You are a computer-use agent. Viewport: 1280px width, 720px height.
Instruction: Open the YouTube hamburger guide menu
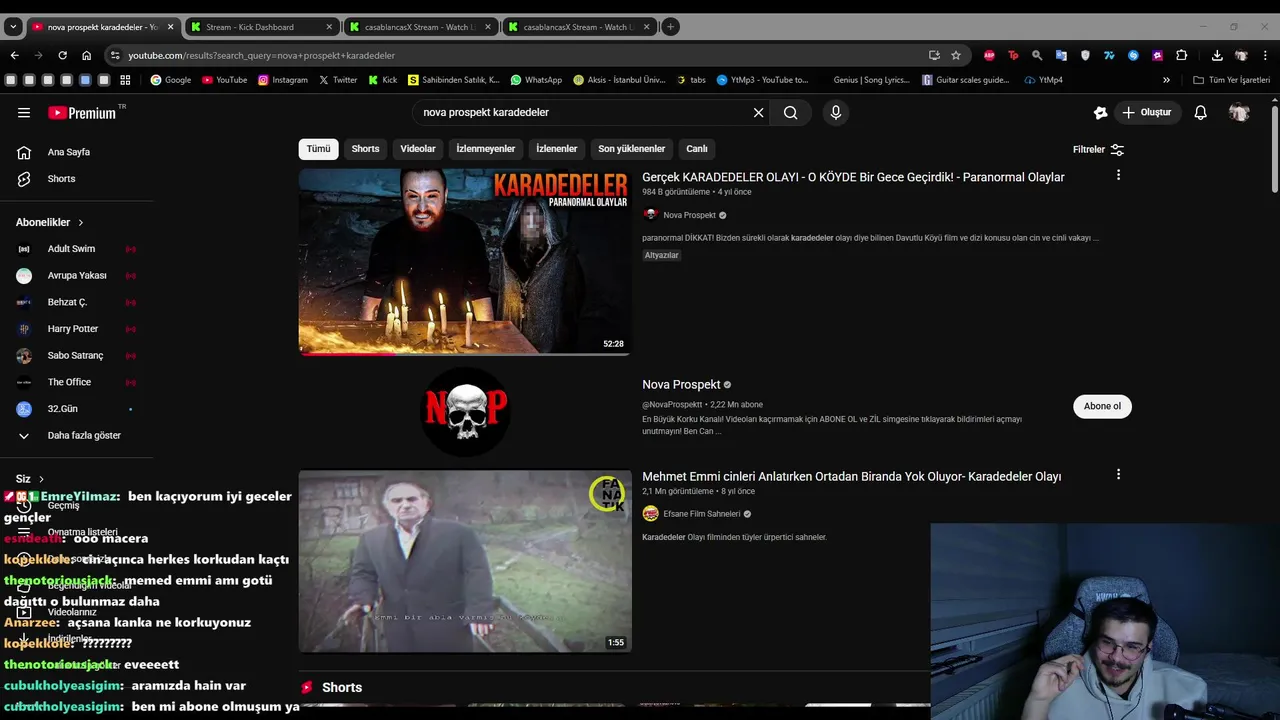[x=24, y=113]
